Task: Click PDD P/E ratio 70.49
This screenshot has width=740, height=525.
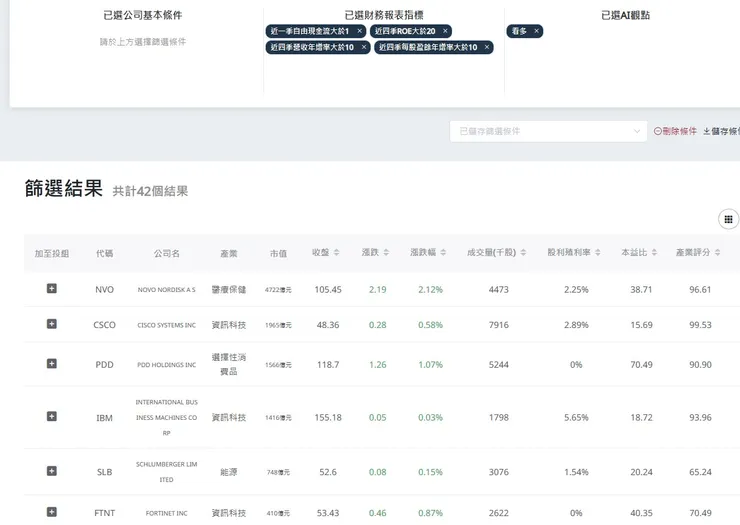Action: pyautogui.click(x=641, y=364)
